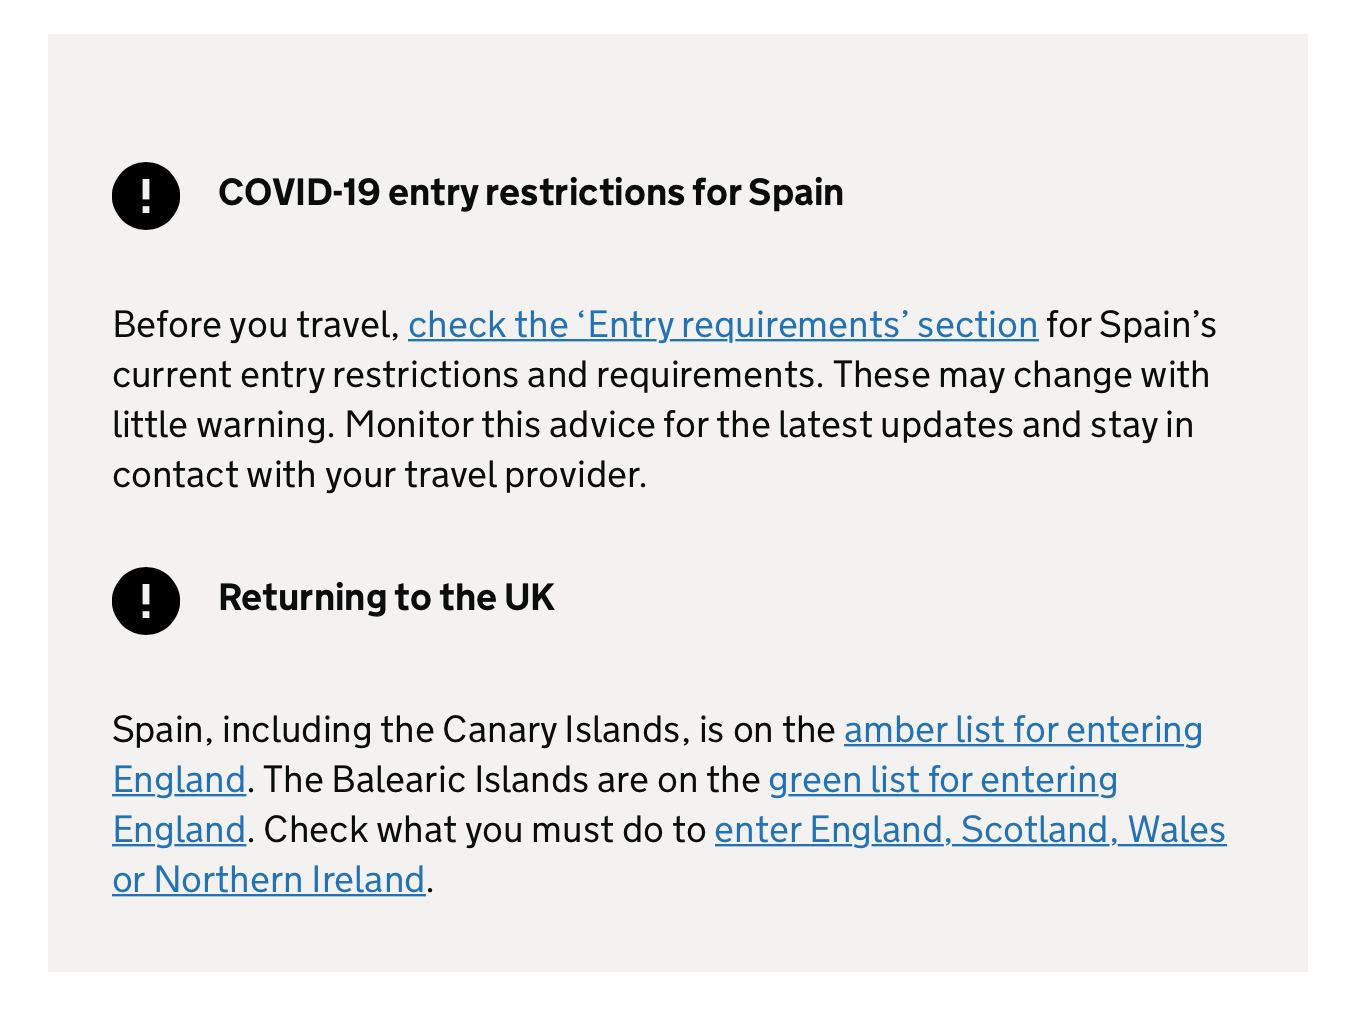Click the 'or Northern Ireland' link text

[x=268, y=880]
